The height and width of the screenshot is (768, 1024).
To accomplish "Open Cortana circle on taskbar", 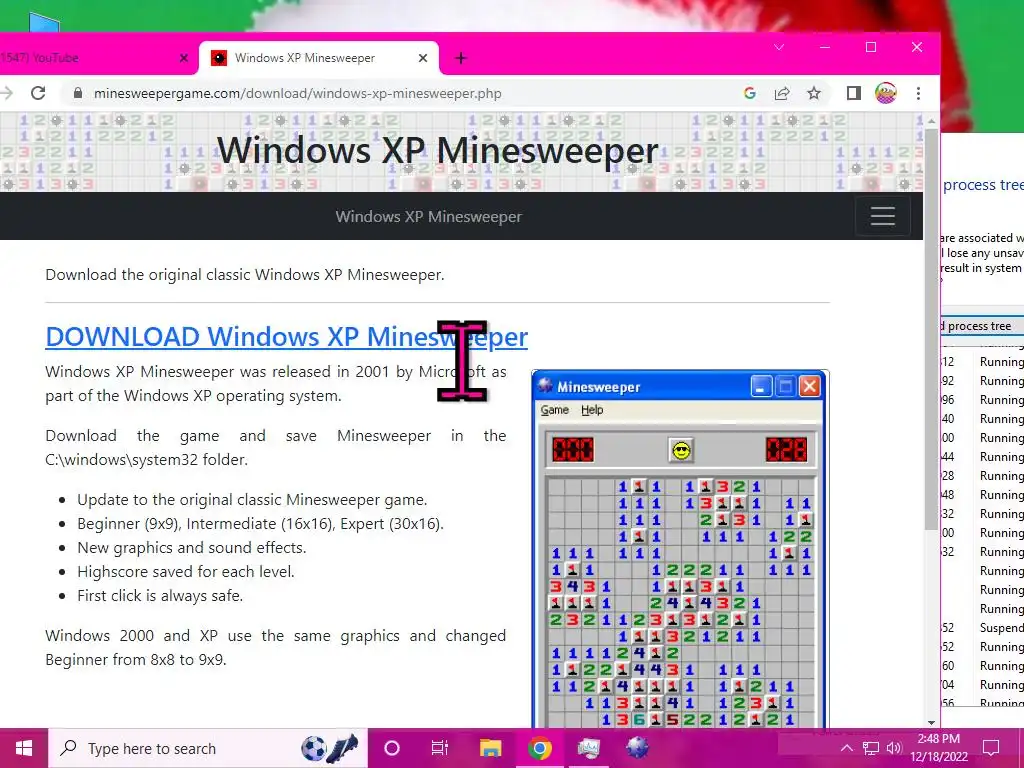I will pyautogui.click(x=391, y=748).
